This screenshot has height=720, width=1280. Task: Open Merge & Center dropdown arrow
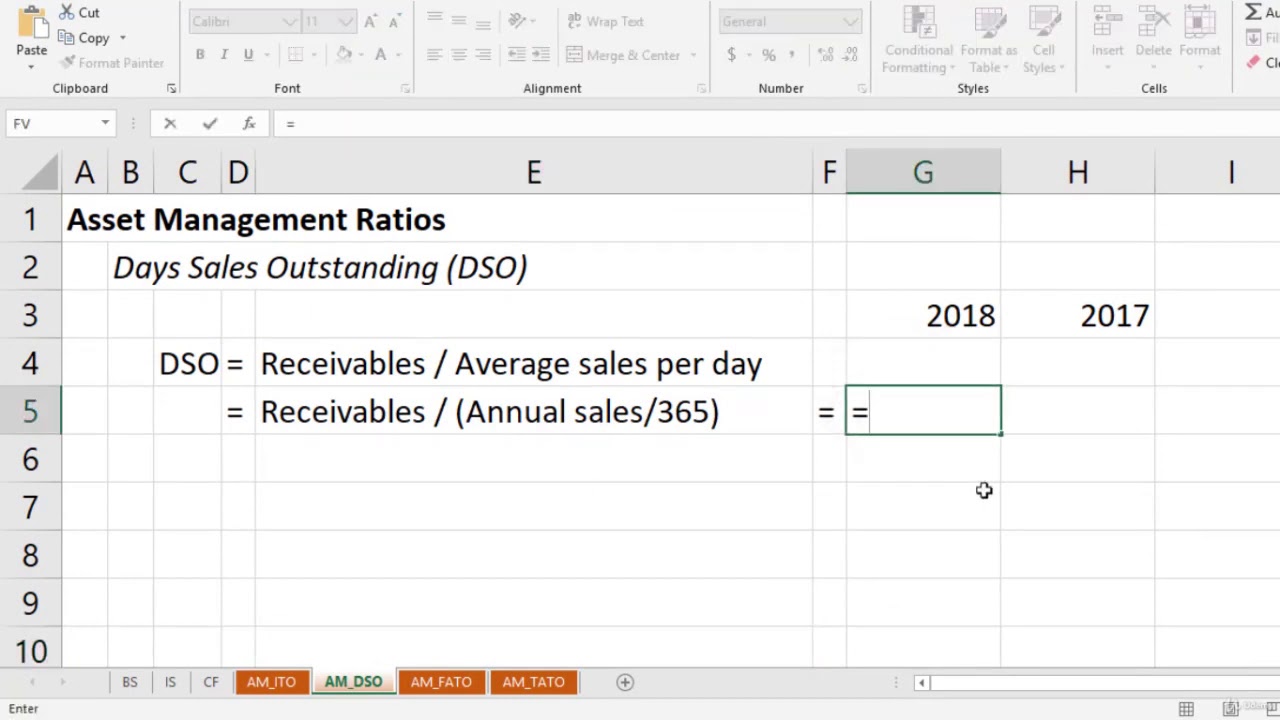[693, 55]
